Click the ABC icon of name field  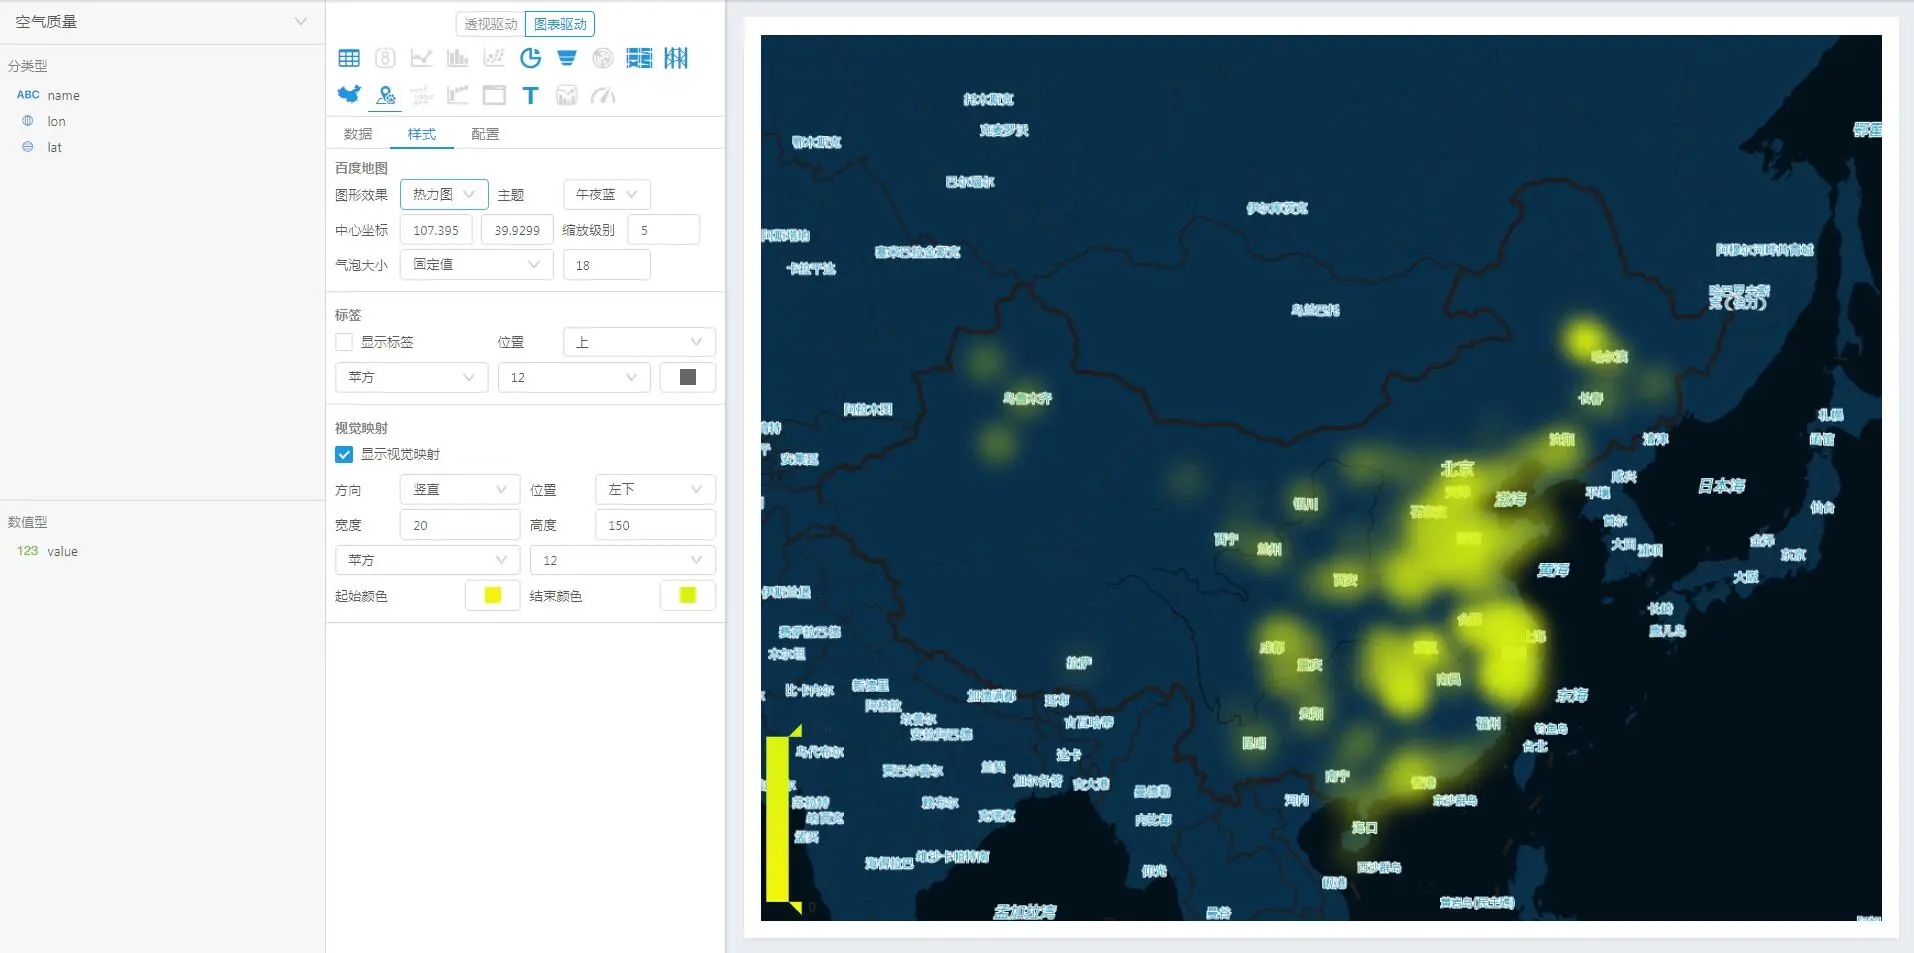tap(28, 95)
